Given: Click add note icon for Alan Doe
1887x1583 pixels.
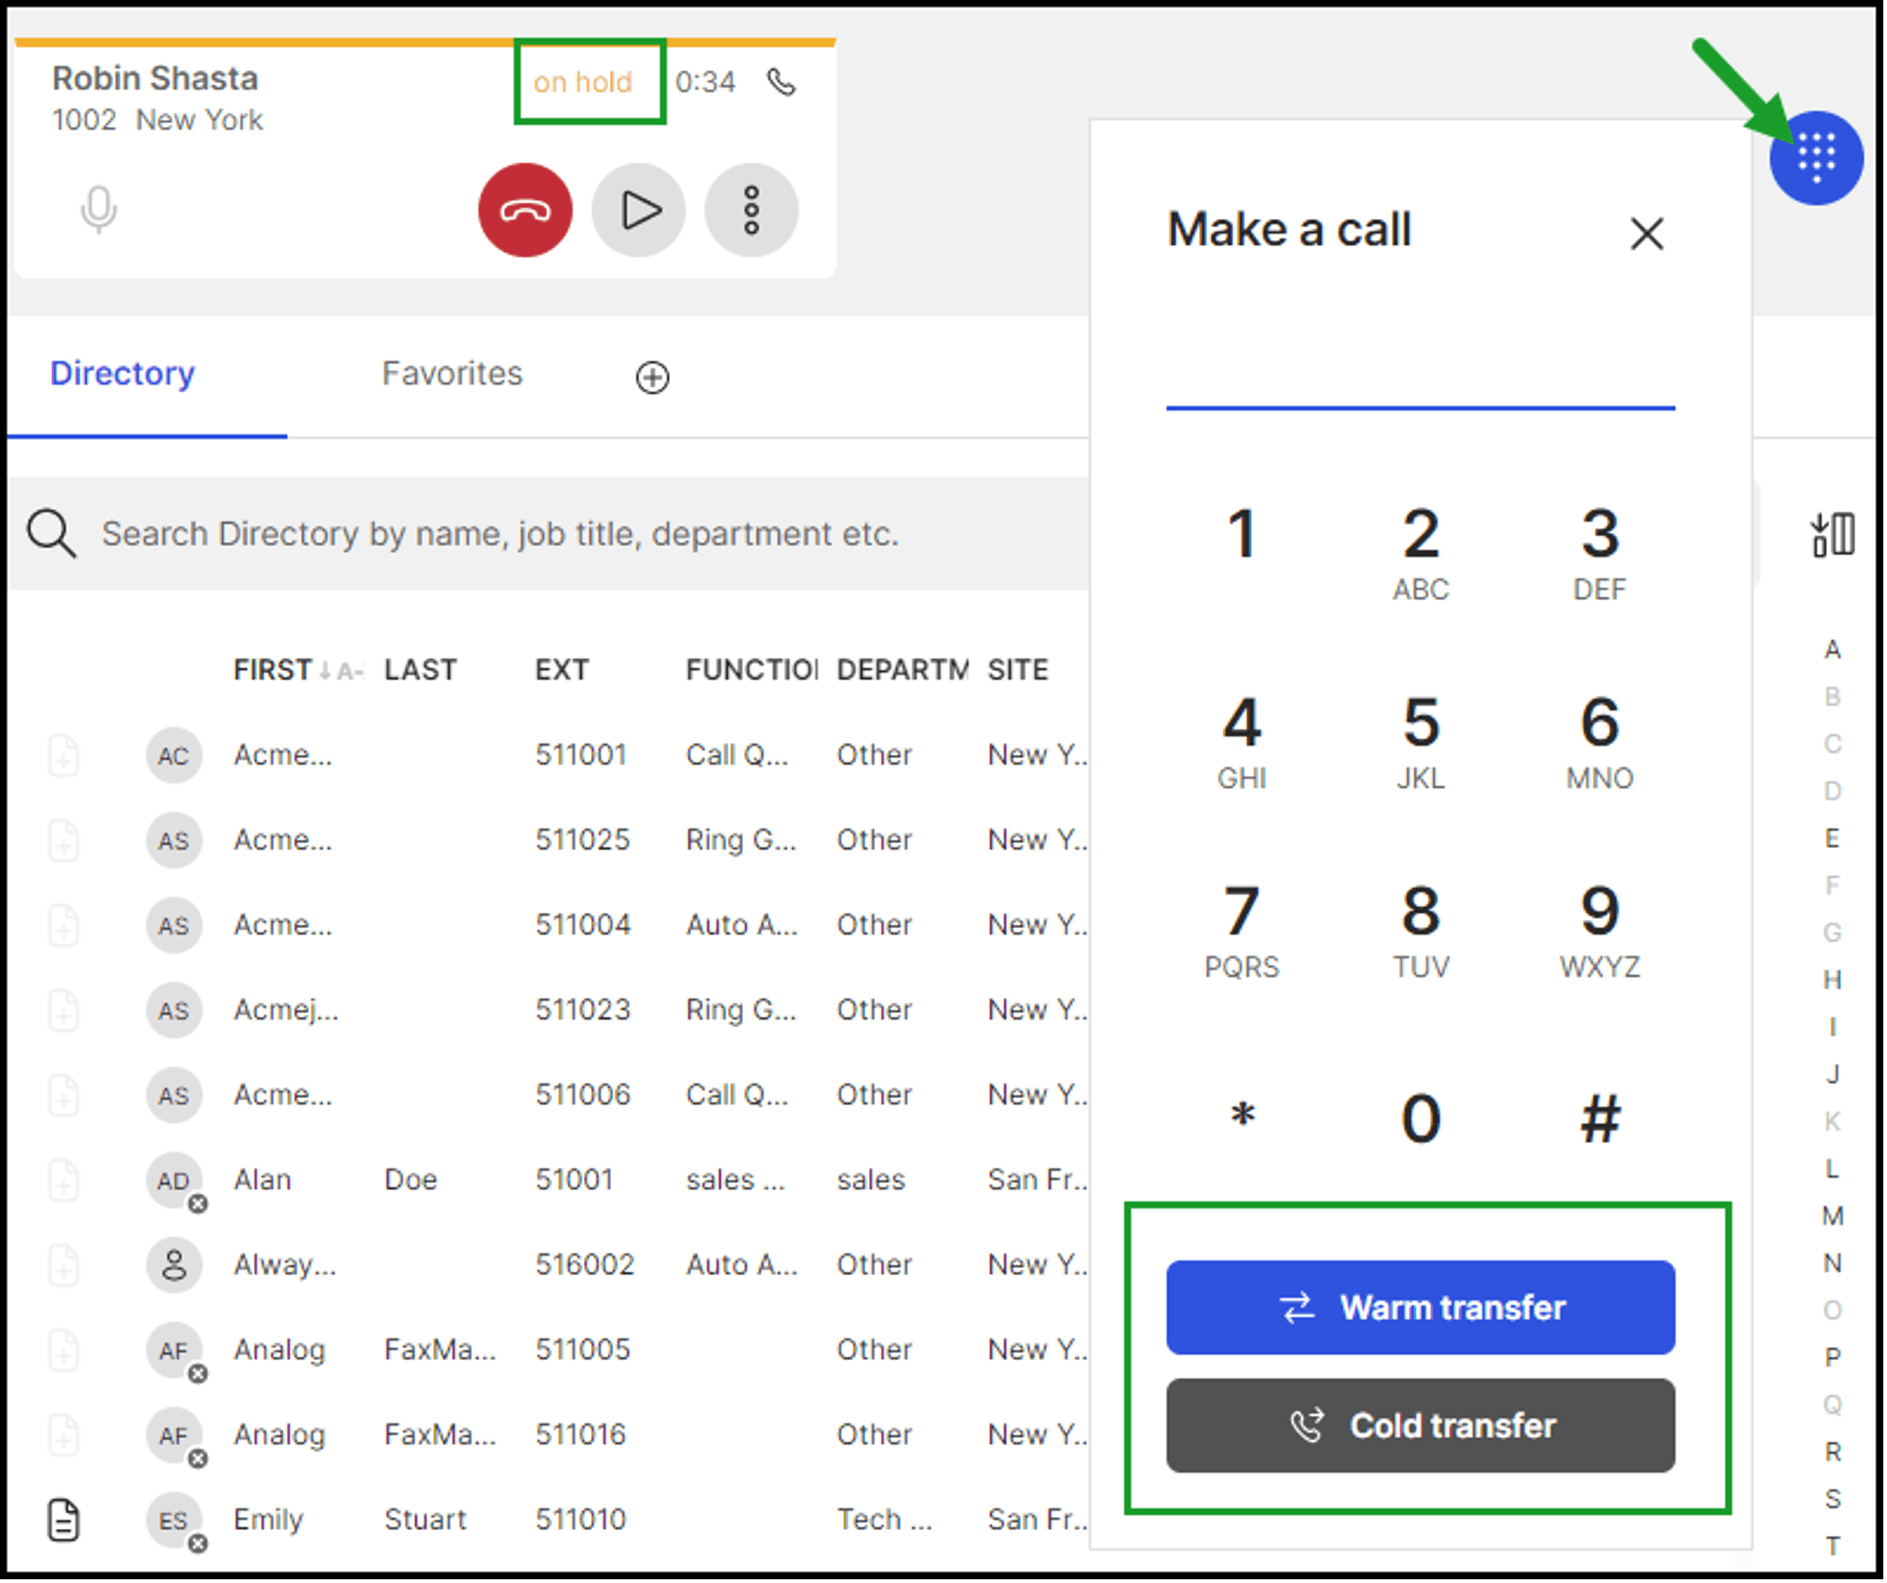Looking at the screenshot, I should coord(64,1180).
